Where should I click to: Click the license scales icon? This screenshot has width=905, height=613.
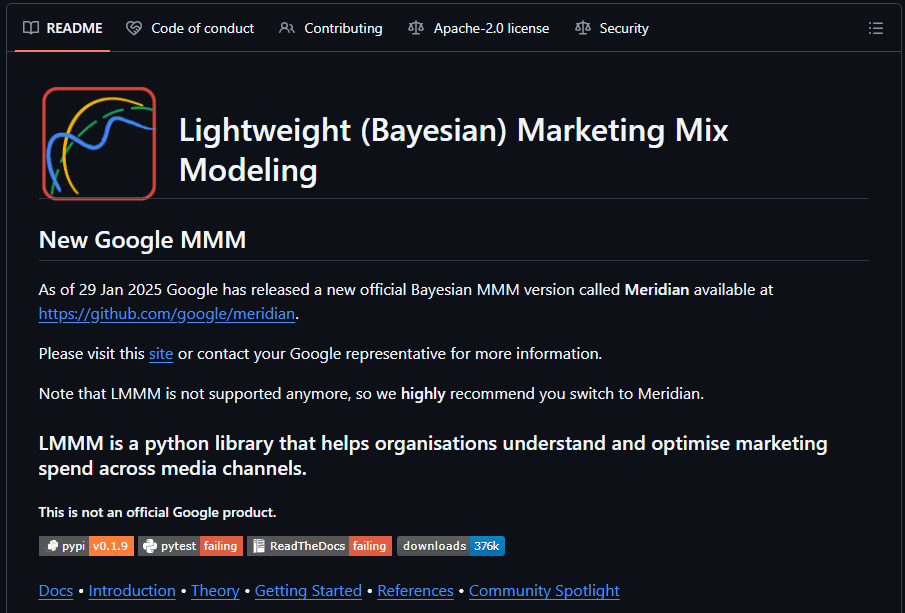pos(416,28)
